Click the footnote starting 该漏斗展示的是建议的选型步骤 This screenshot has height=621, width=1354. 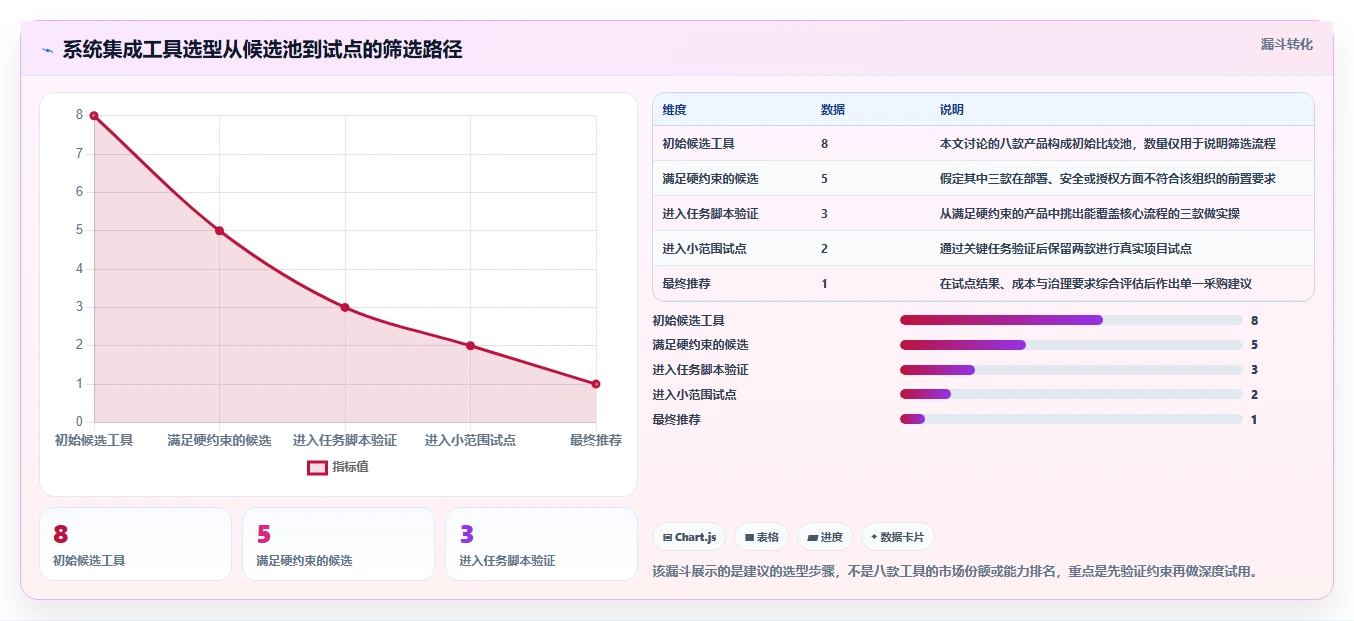(x=955, y=572)
